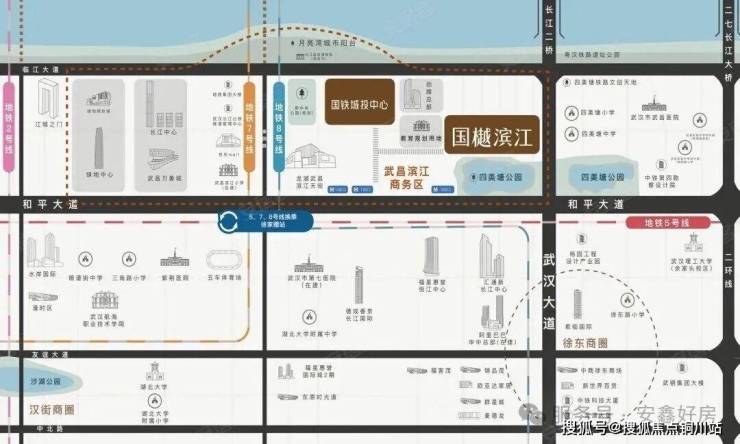The width and height of the screenshot is (740, 444).
Task: Click the vertical 武汉大道 road label
Action: coord(548,291)
